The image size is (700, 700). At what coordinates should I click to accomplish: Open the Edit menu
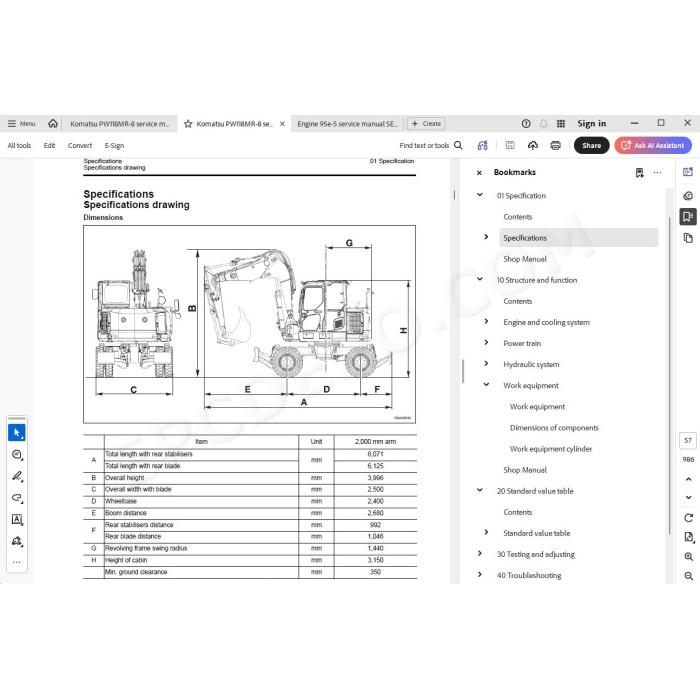[x=49, y=146]
